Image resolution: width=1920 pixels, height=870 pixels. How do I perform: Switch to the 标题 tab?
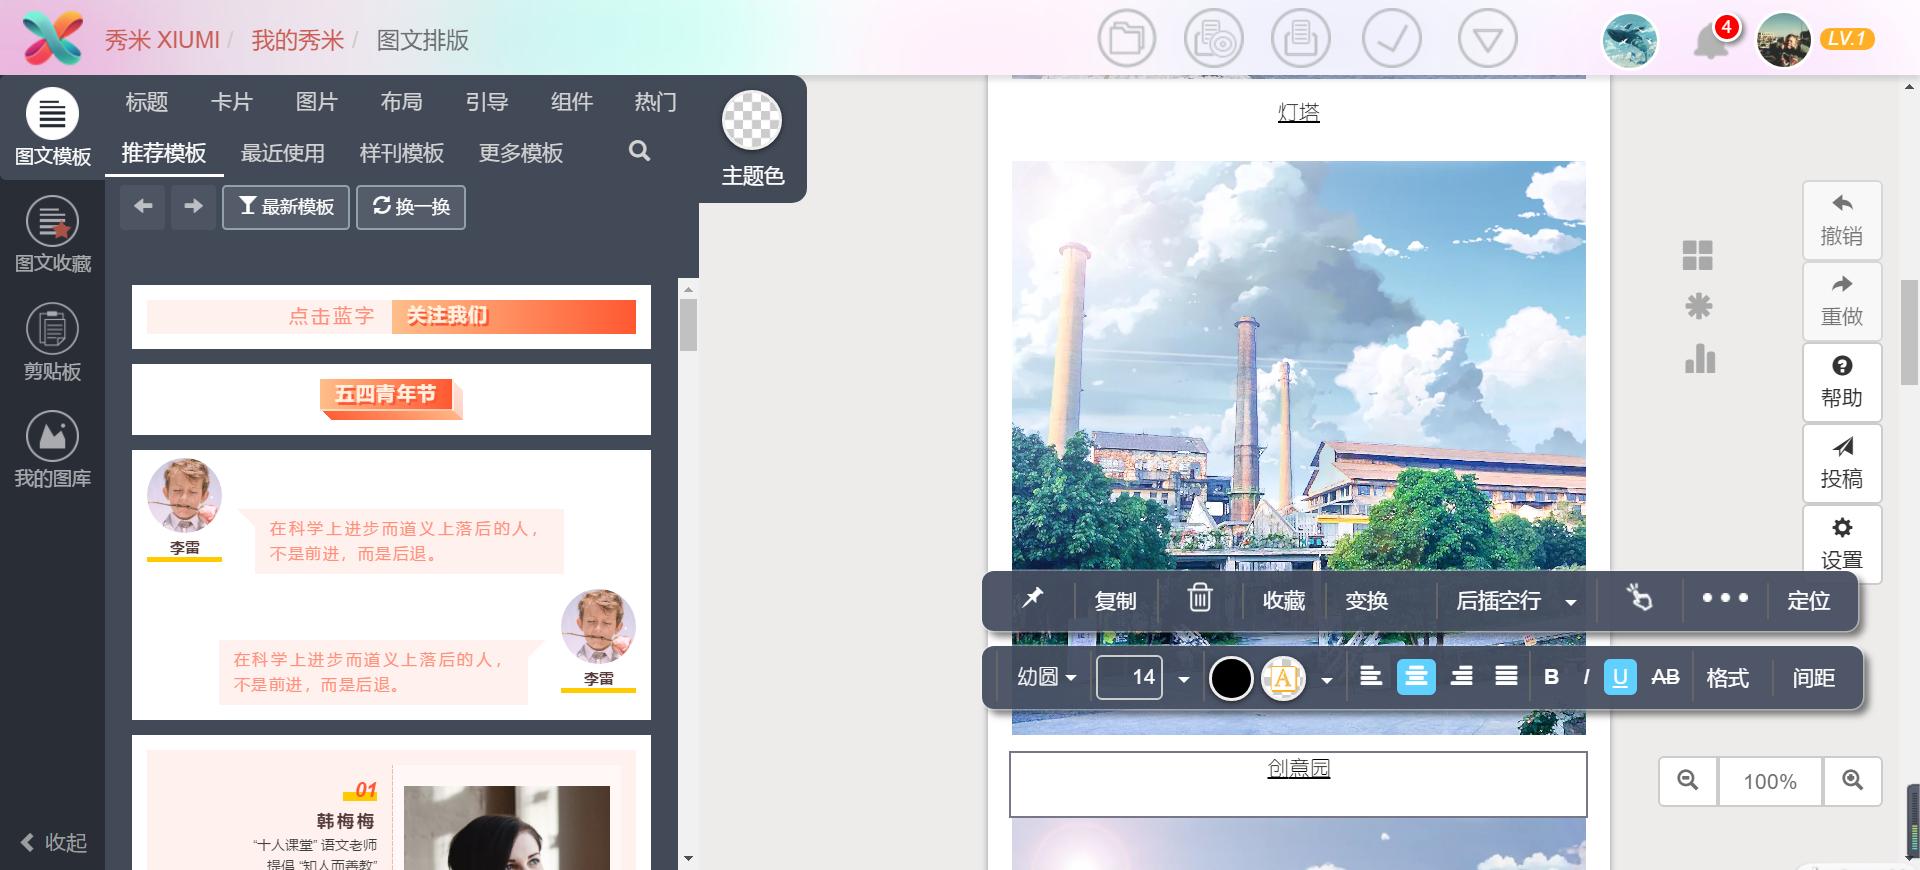click(x=147, y=102)
